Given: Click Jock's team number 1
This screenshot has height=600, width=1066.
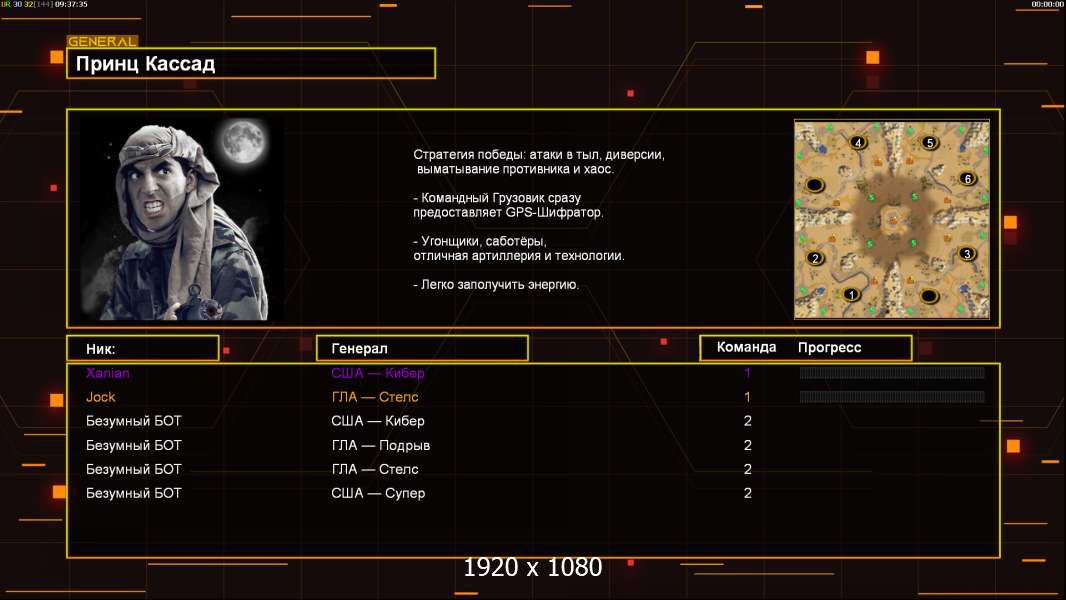Looking at the screenshot, I should click(x=747, y=397).
